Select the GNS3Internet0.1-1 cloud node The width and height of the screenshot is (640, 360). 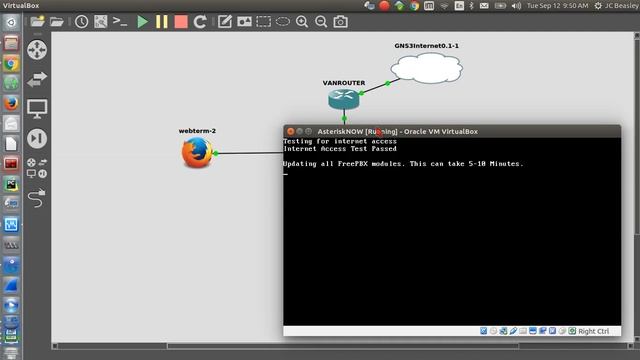[x=427, y=68]
